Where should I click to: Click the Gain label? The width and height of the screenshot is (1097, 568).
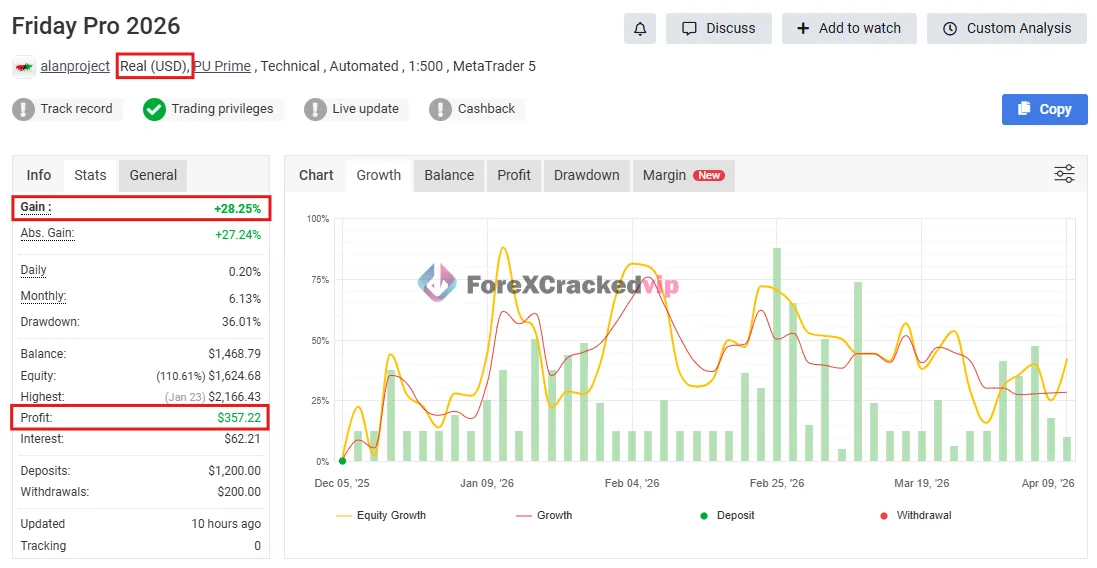point(36,207)
